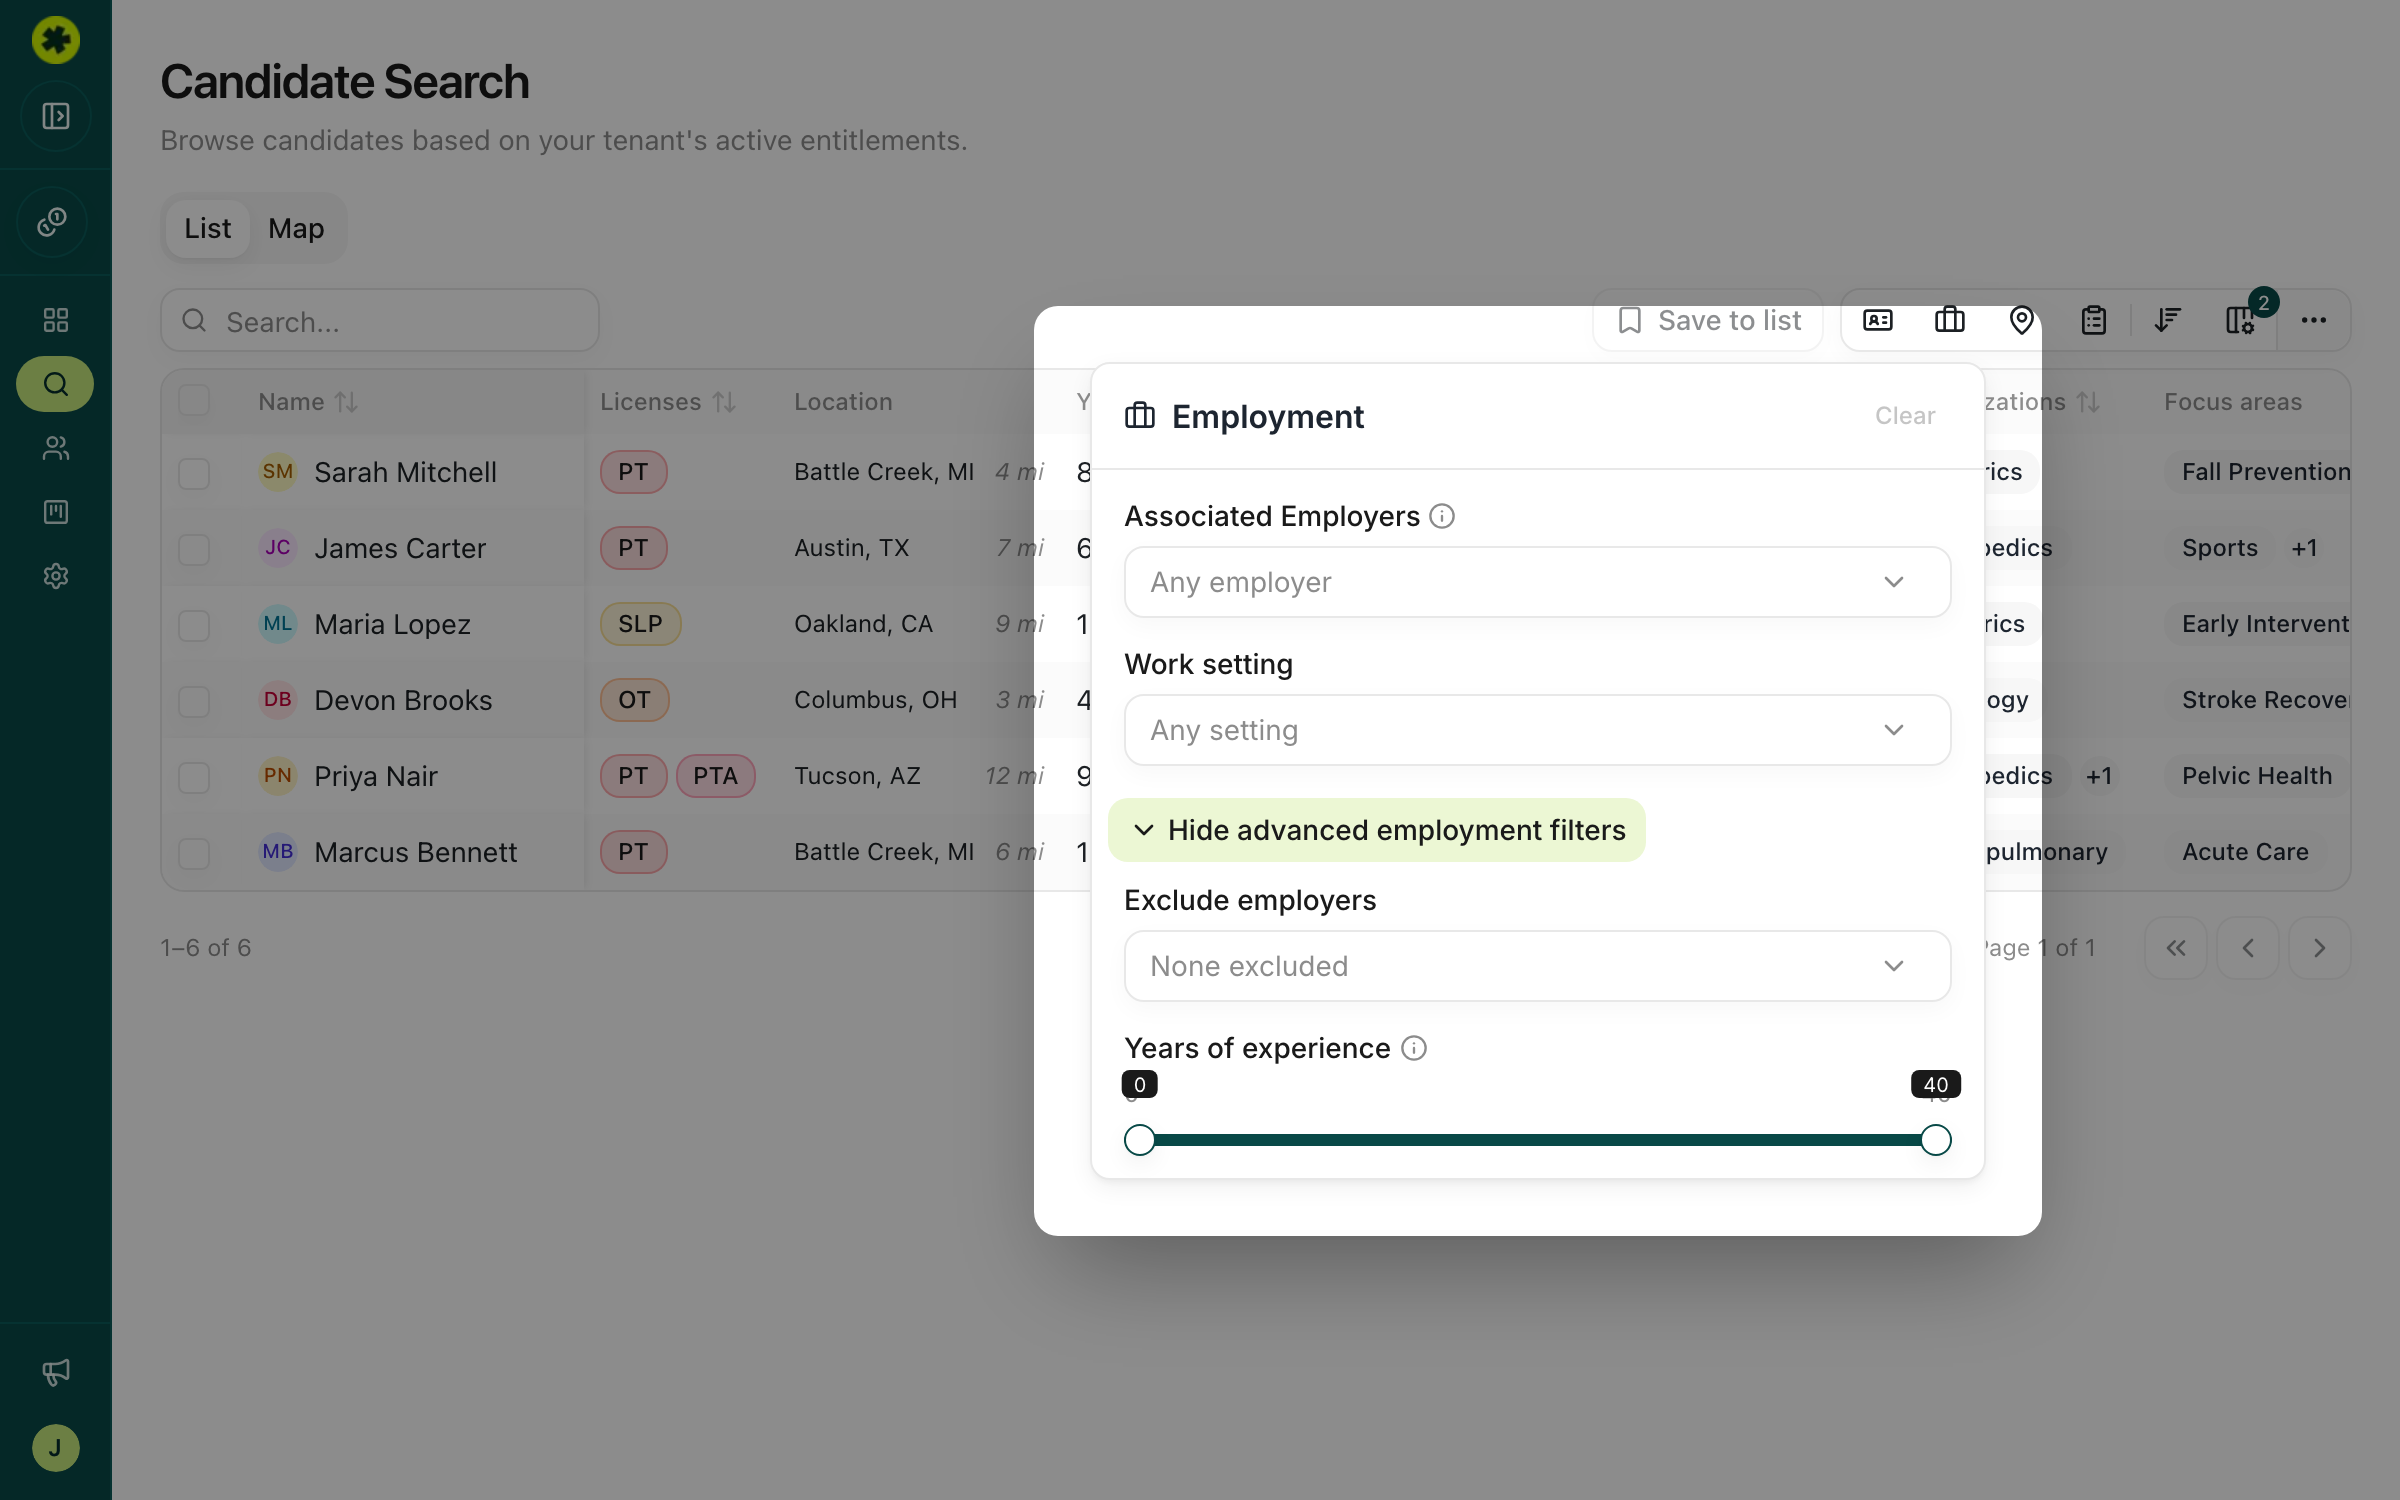Select the candidate search magnifier sidebar icon
Image resolution: width=2400 pixels, height=1500 pixels.
coord(56,384)
